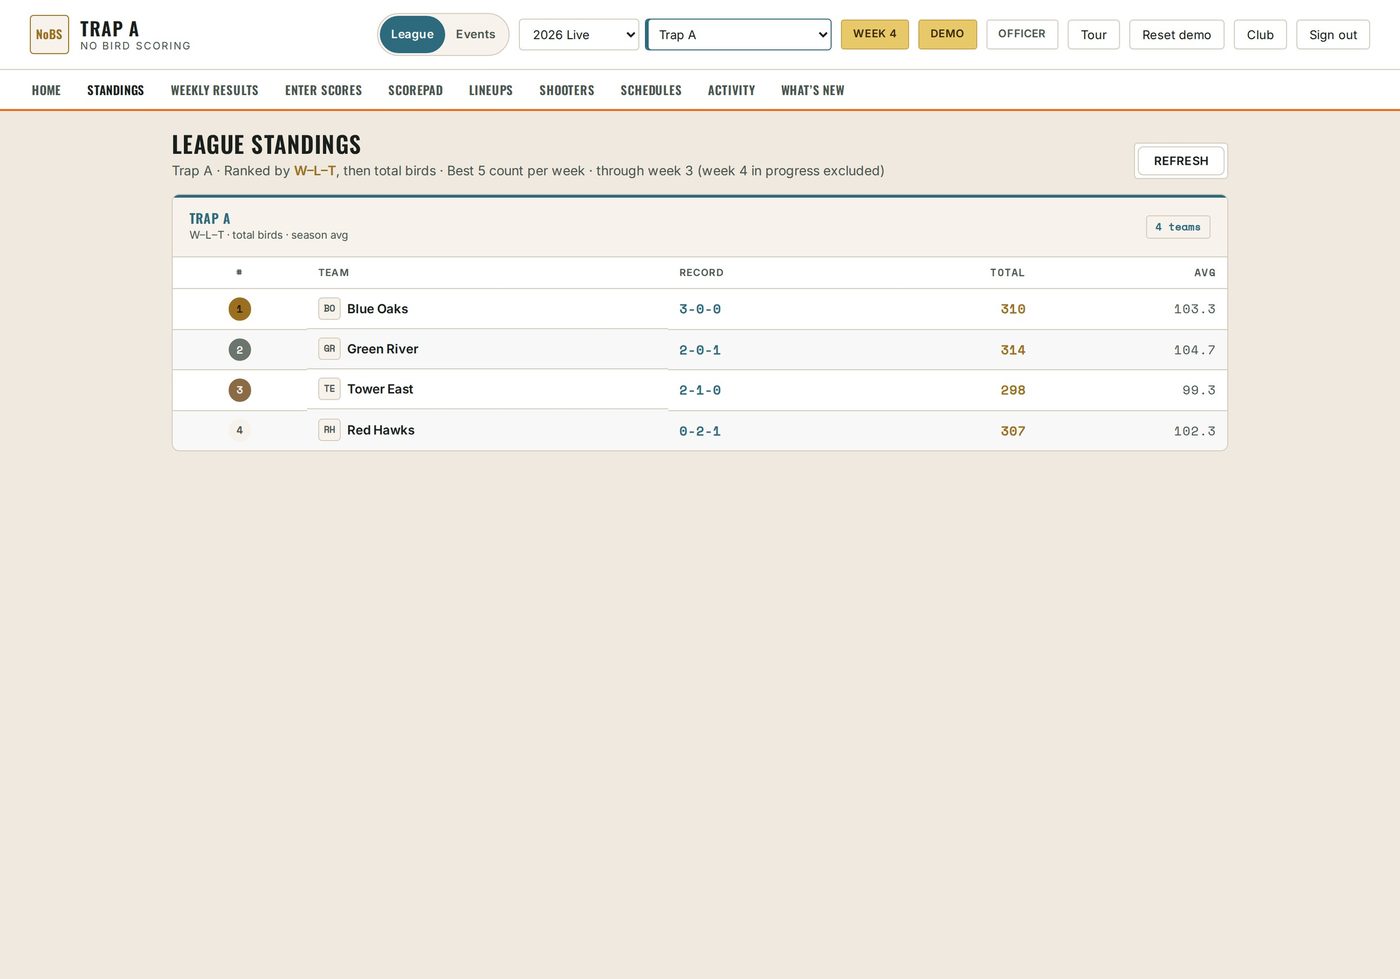
Task: Open the Scorepad tab
Action: (415, 90)
